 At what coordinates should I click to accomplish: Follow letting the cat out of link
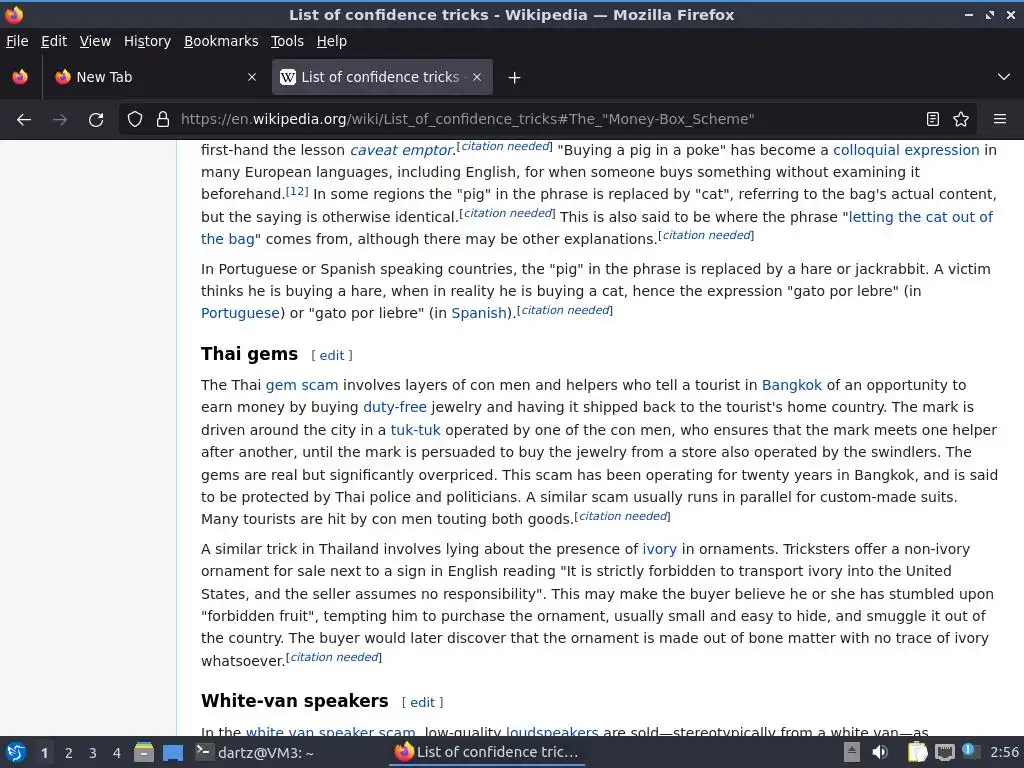click(x=921, y=217)
